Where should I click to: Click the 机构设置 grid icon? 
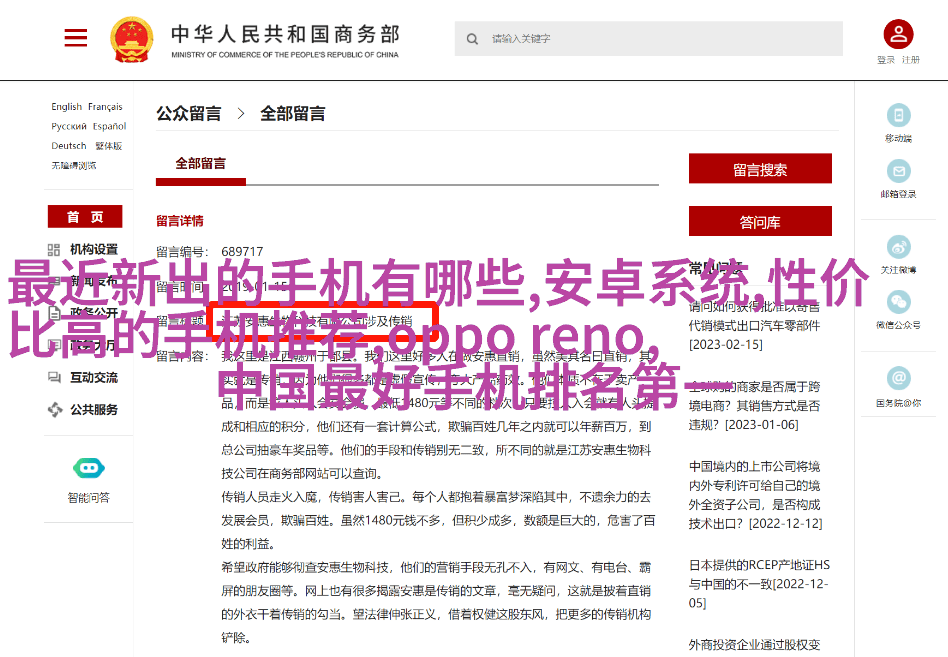(x=54, y=250)
